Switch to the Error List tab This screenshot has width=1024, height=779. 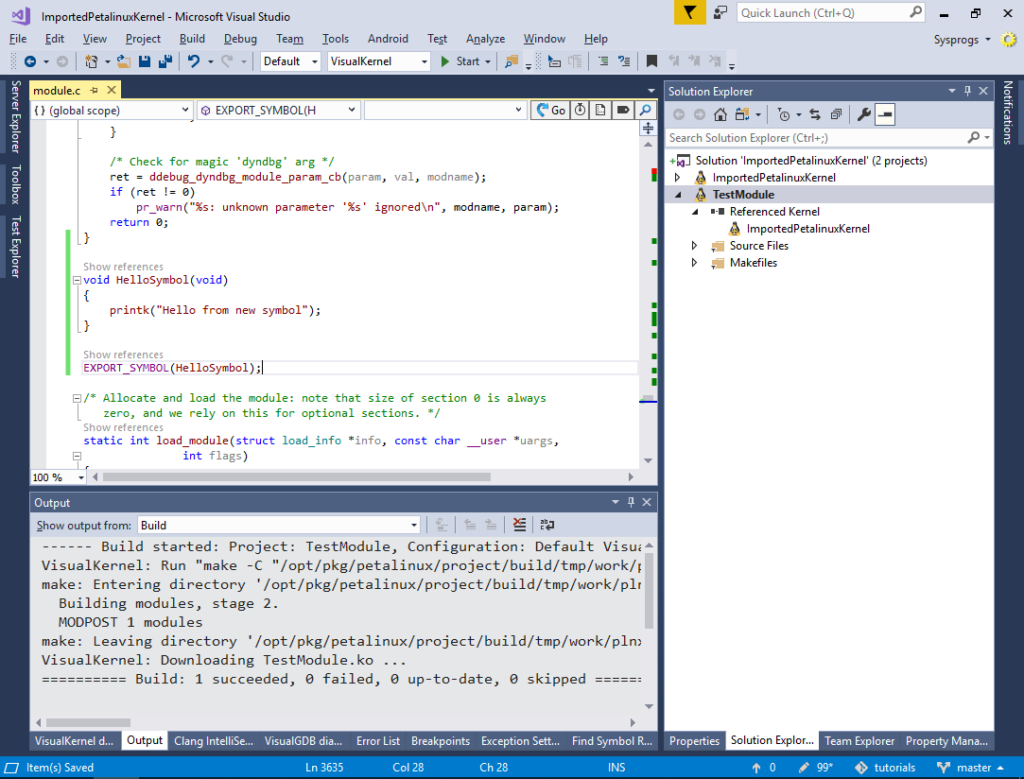pos(378,741)
